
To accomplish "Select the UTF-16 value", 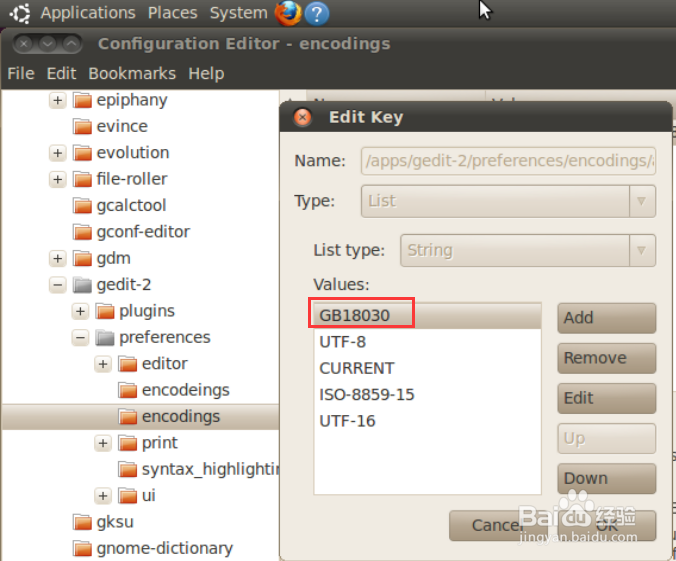I will pyautogui.click(x=427, y=421).
